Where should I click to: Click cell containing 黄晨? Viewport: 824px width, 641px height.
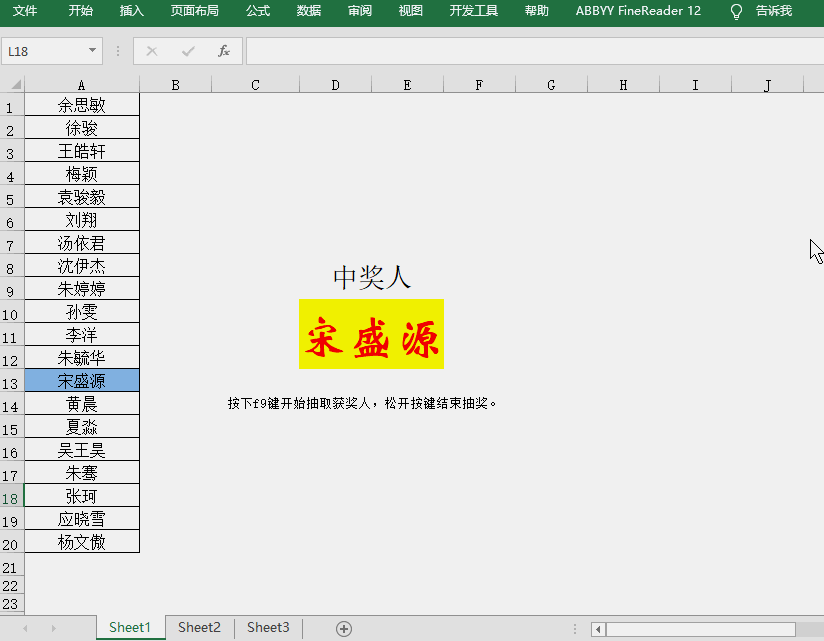click(x=81, y=404)
